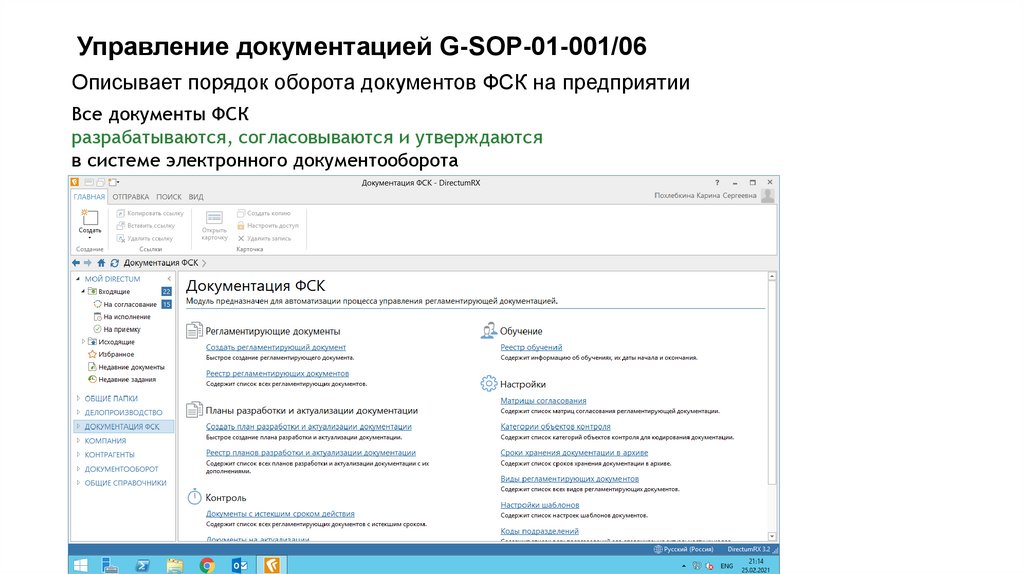Click the blue Back navigation arrow

76,263
